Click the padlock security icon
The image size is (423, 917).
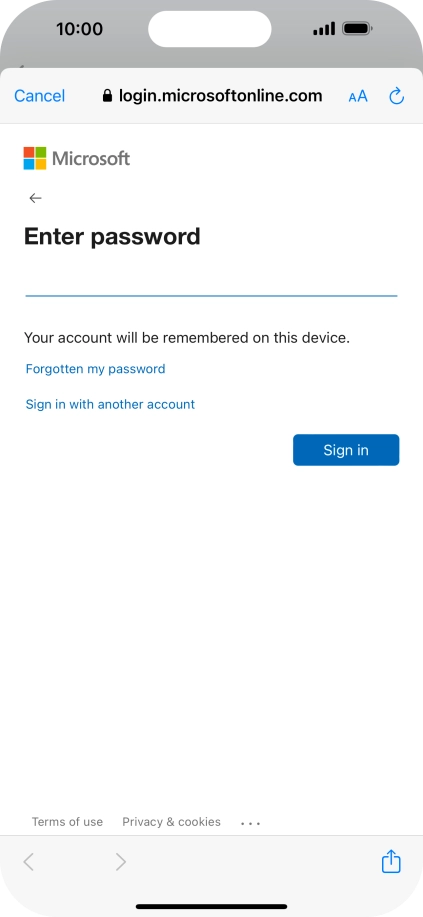point(107,96)
